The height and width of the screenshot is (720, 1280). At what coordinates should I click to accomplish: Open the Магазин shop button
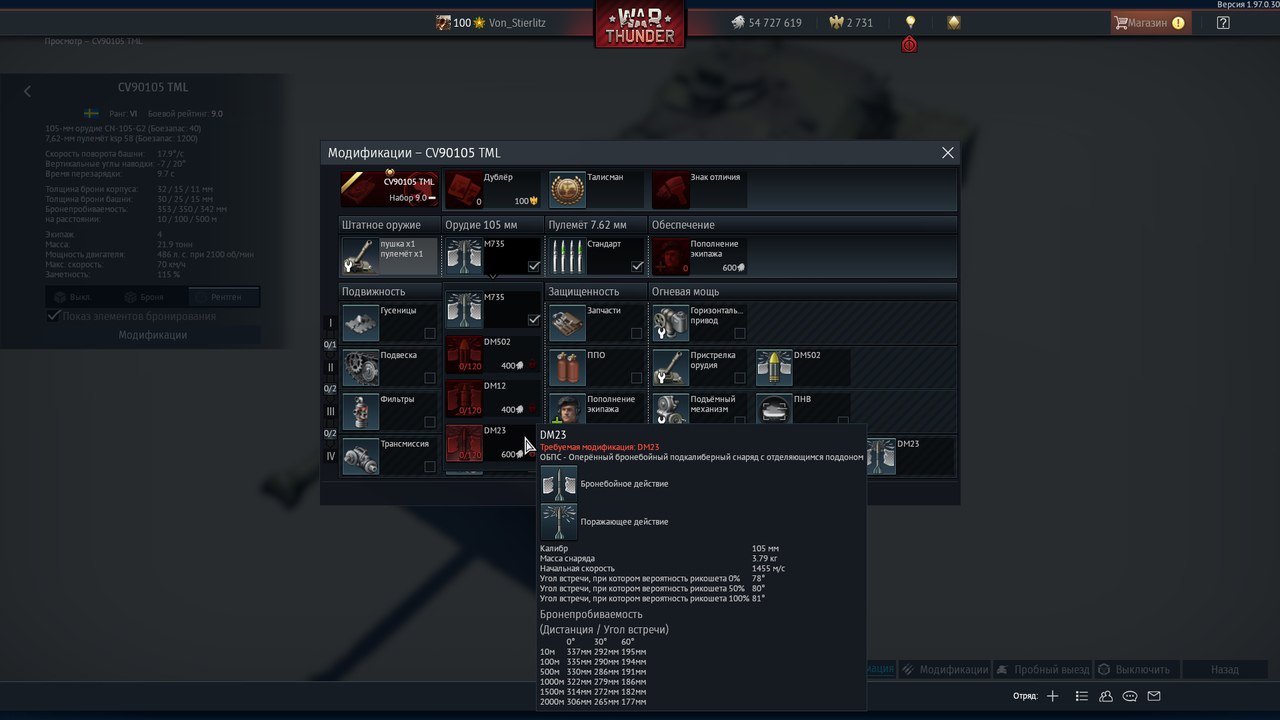coord(1150,22)
